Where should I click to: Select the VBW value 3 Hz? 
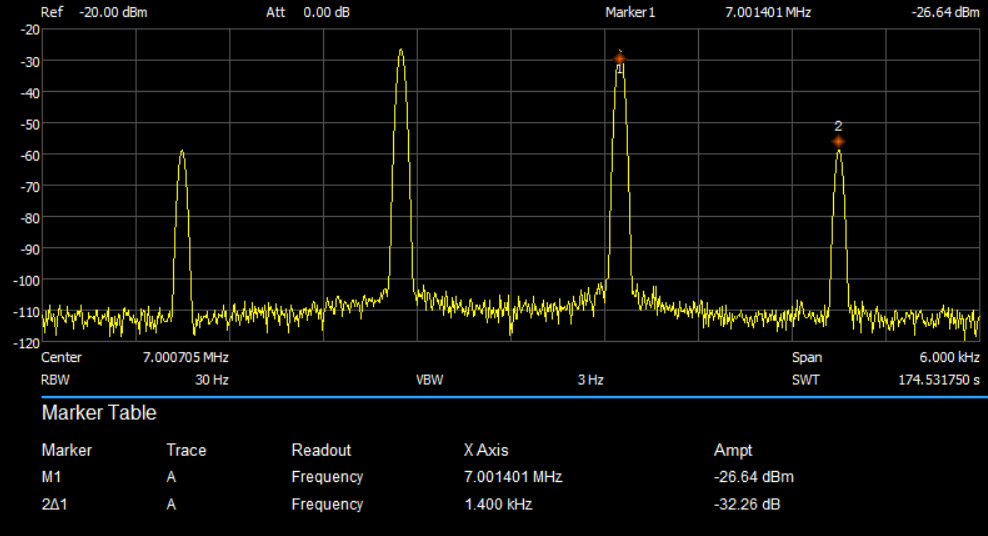coord(590,380)
